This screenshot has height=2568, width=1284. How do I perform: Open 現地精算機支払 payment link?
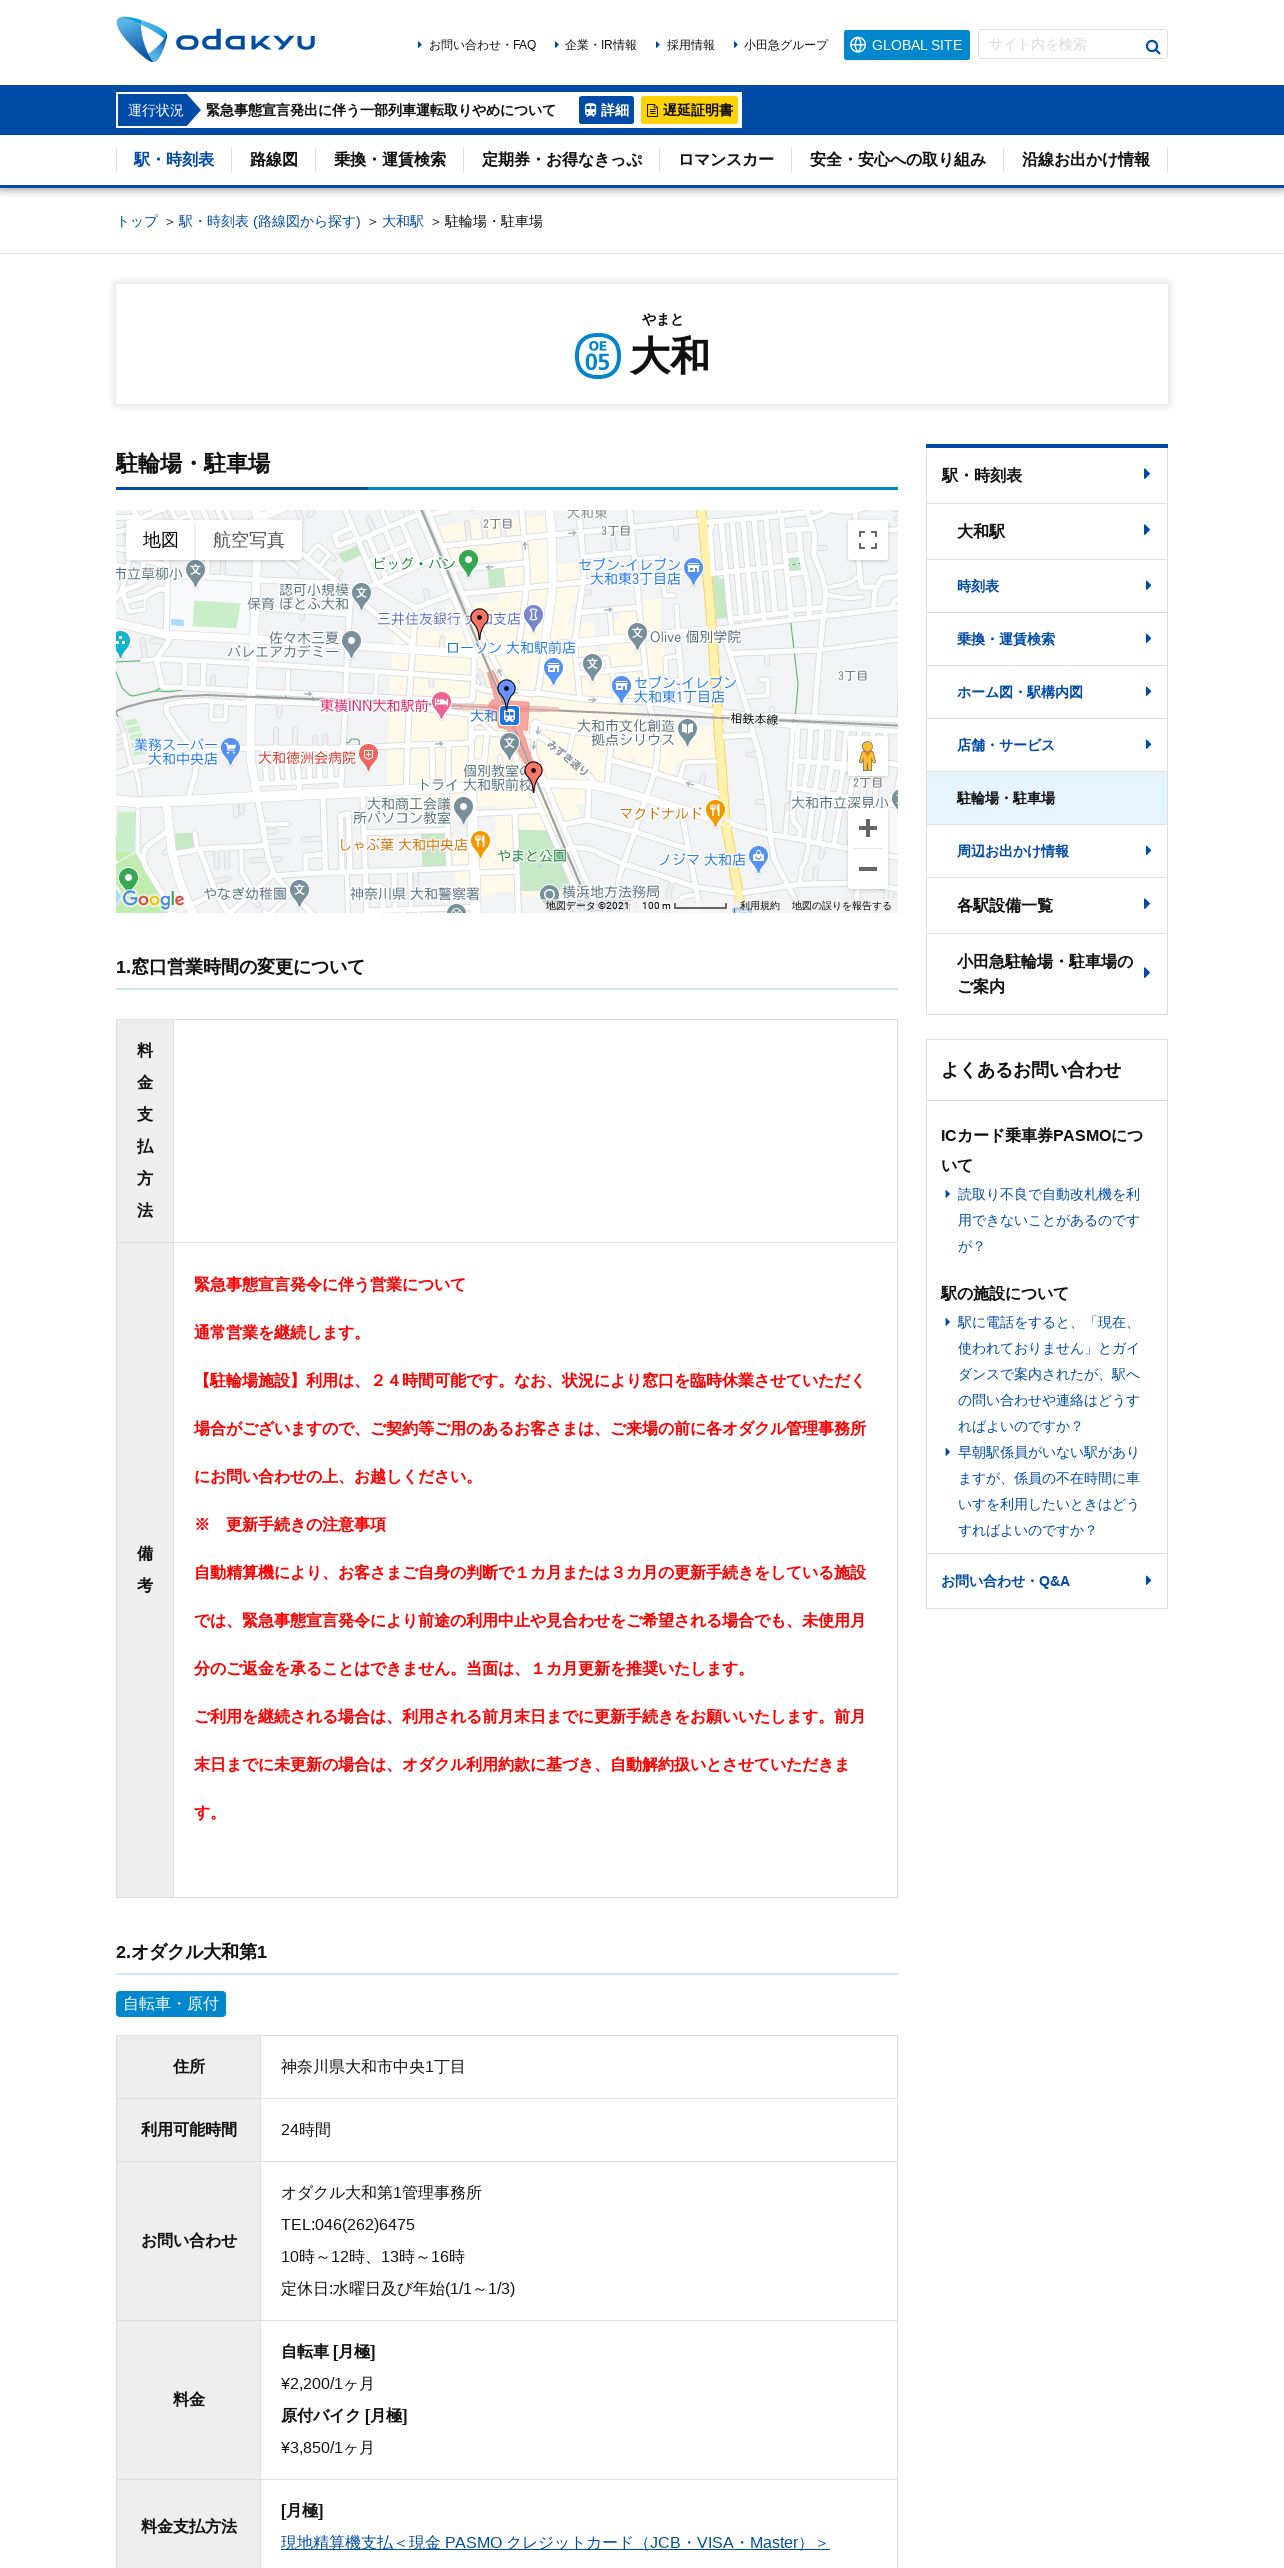555,2542
